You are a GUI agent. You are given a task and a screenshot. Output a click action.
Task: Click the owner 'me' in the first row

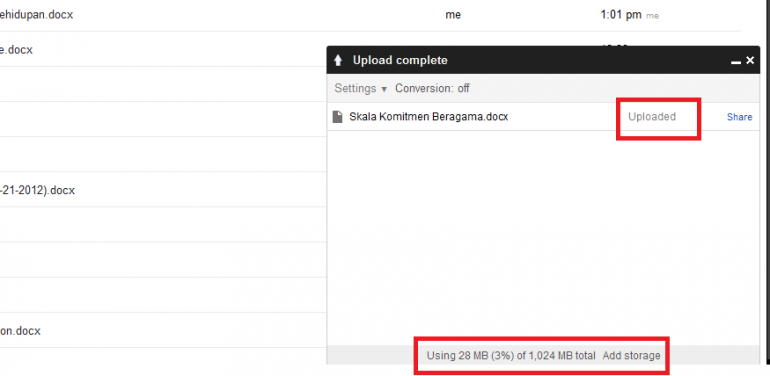tap(453, 15)
